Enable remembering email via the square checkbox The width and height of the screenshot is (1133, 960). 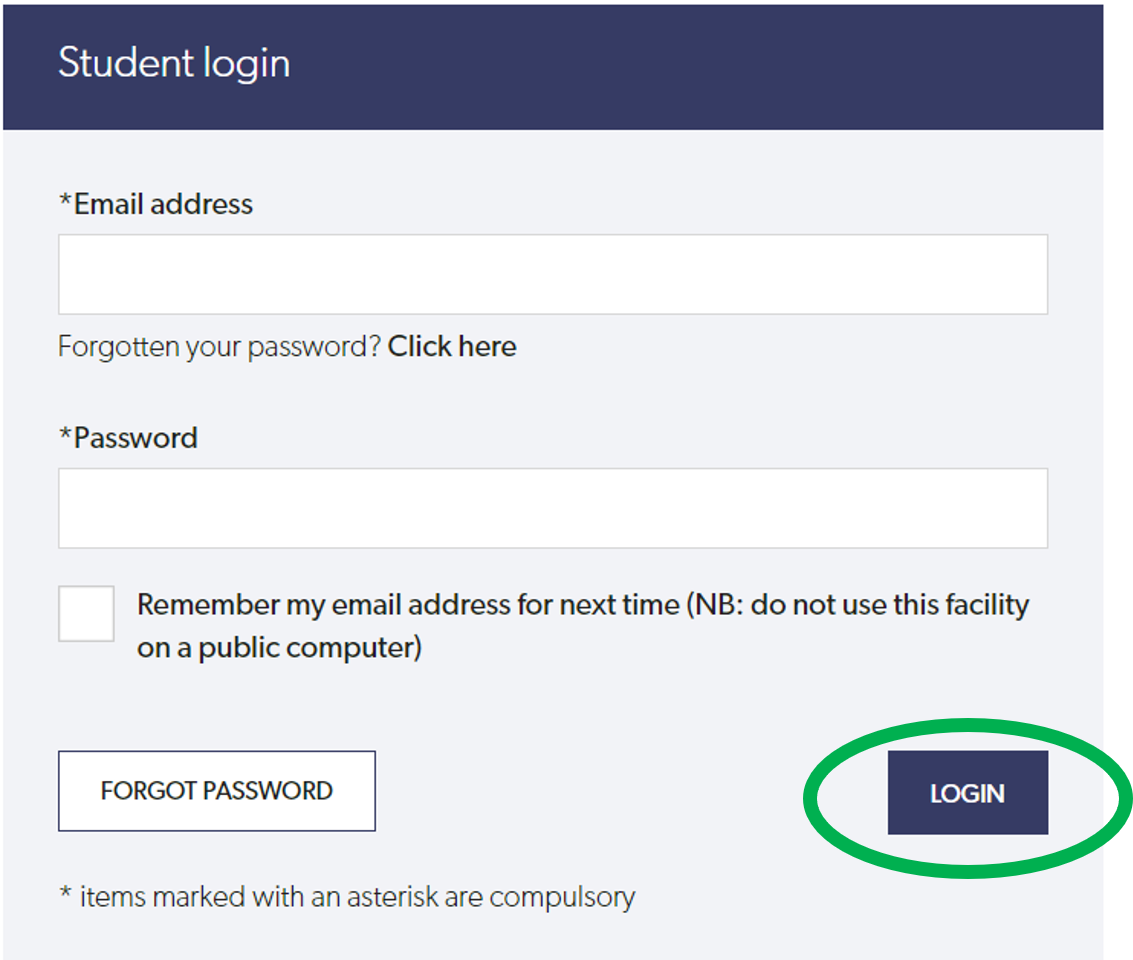click(x=87, y=613)
